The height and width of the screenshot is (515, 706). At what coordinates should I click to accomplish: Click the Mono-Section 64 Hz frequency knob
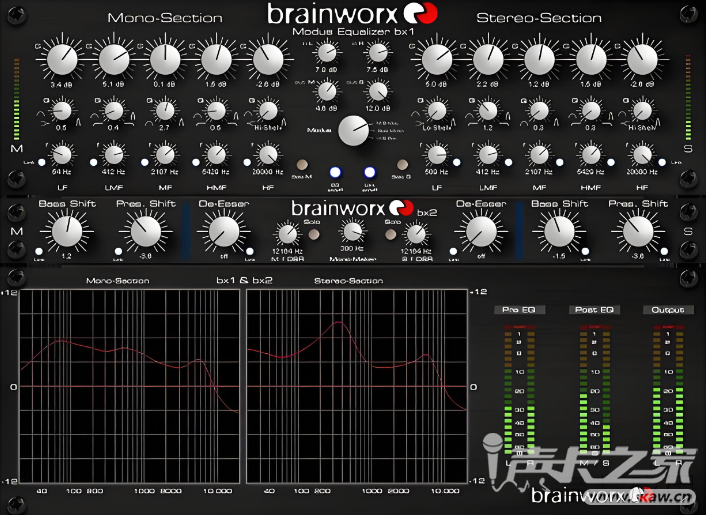(62, 155)
